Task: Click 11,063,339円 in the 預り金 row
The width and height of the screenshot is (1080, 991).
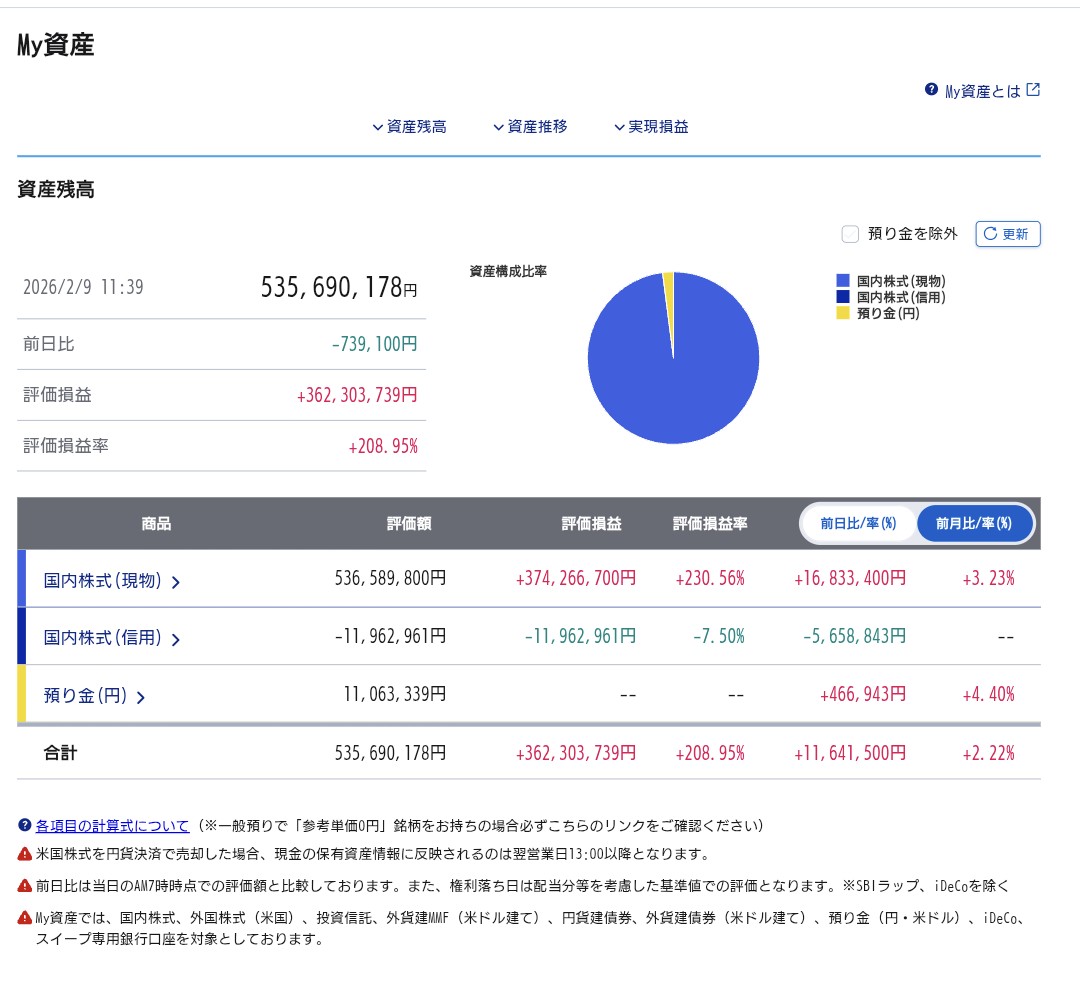Action: click(395, 693)
